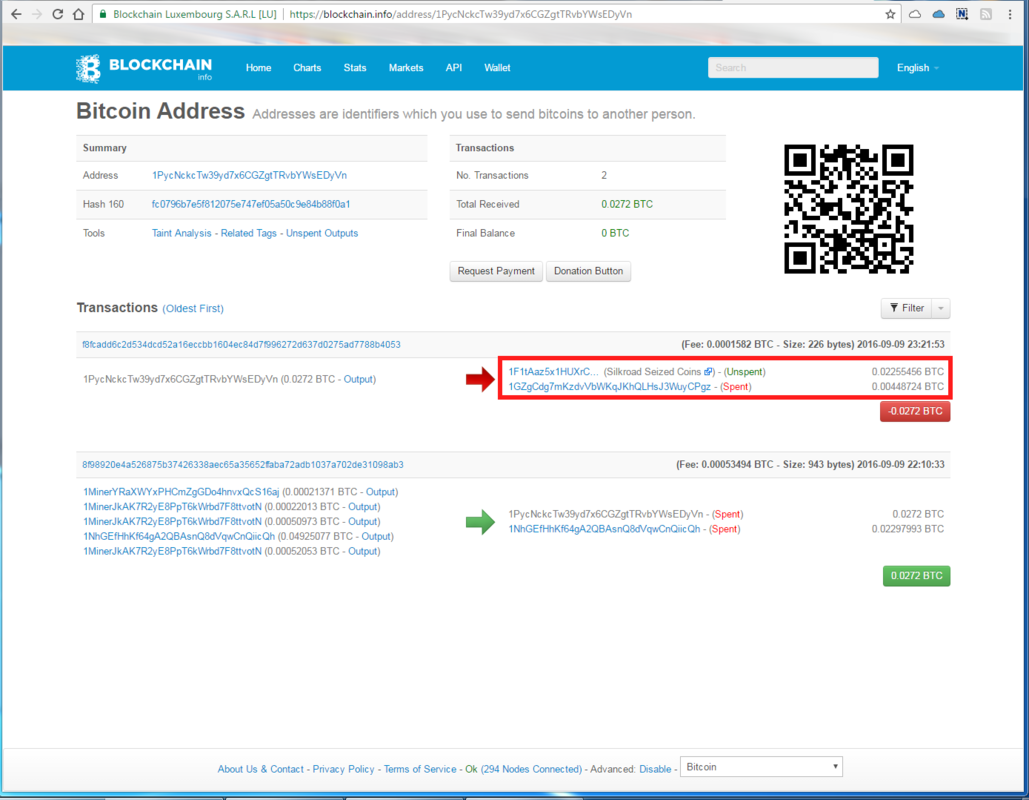The image size is (1029, 800).
Task: Click Spent link for 1GZgCdg7 output
Action: pyautogui.click(x=735, y=387)
